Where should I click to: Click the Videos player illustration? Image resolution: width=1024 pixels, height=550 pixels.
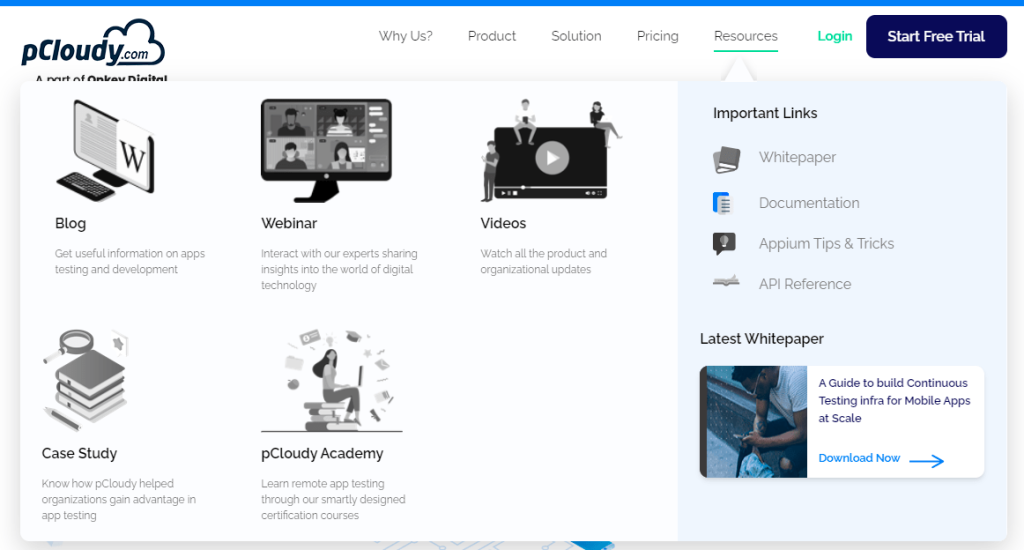click(551, 150)
